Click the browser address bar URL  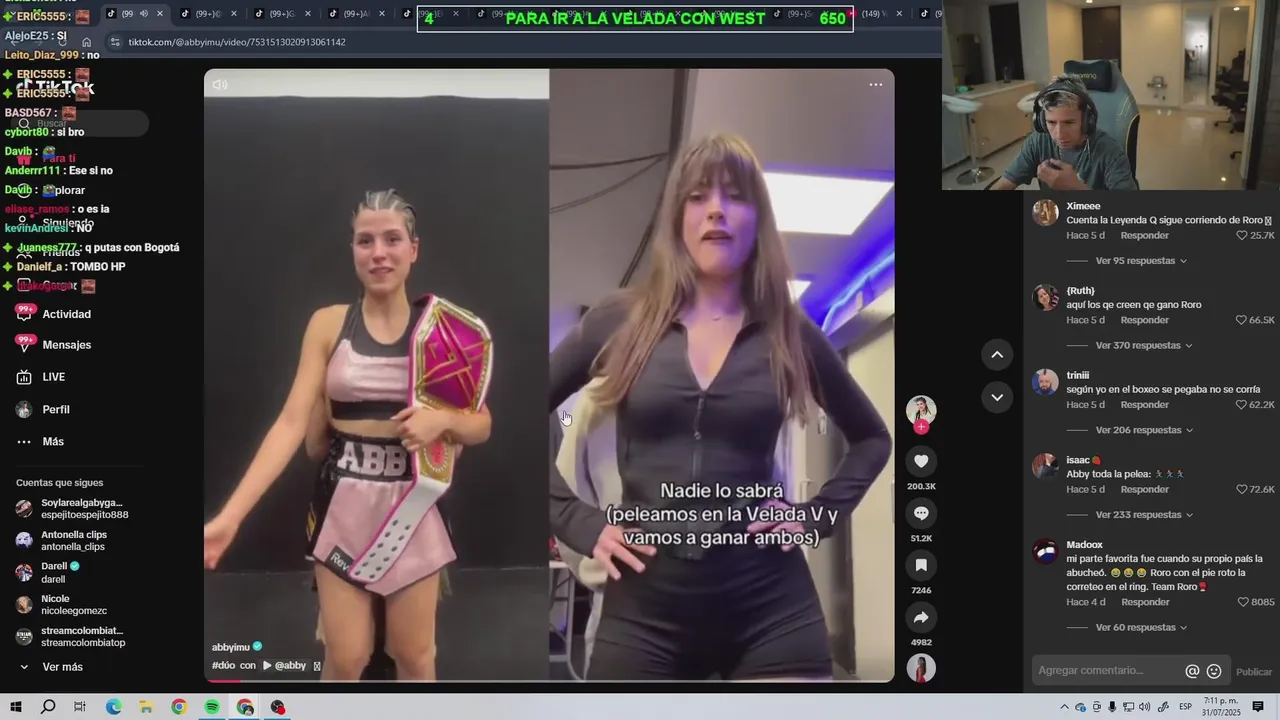[237, 42]
